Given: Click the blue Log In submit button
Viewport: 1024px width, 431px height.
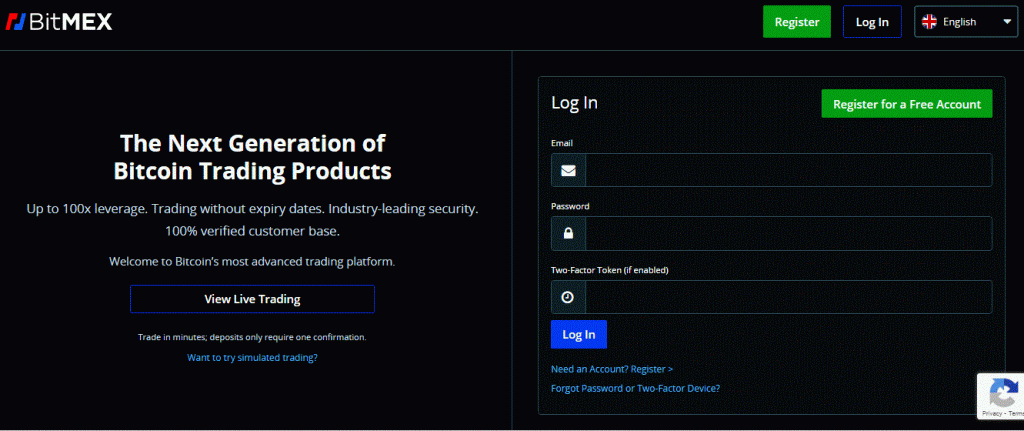Looking at the screenshot, I should pos(579,334).
